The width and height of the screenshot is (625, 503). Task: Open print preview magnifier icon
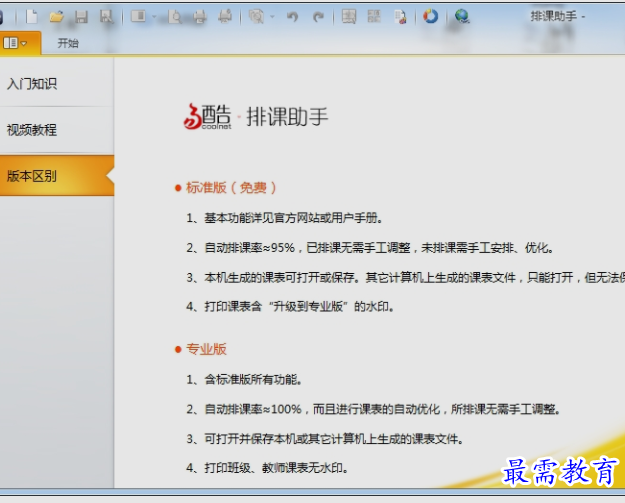tap(175, 17)
